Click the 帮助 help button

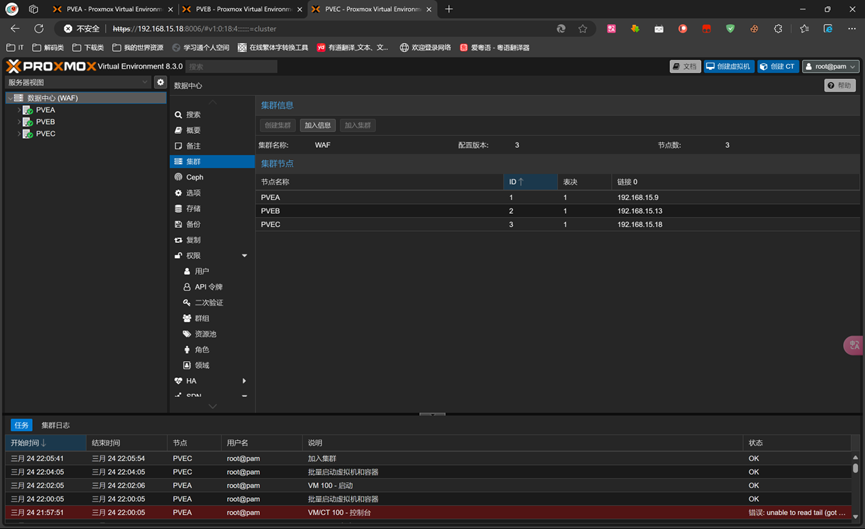point(840,86)
